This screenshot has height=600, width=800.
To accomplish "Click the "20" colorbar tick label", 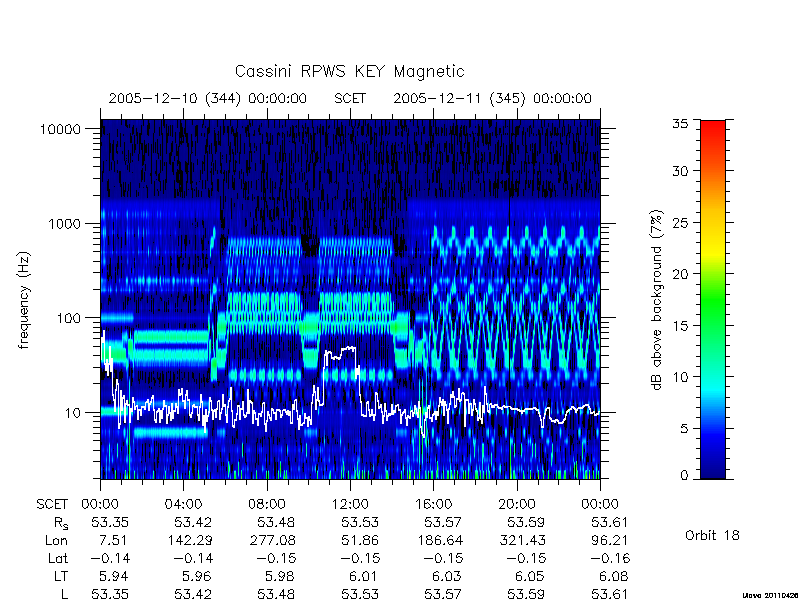I will [x=679, y=274].
